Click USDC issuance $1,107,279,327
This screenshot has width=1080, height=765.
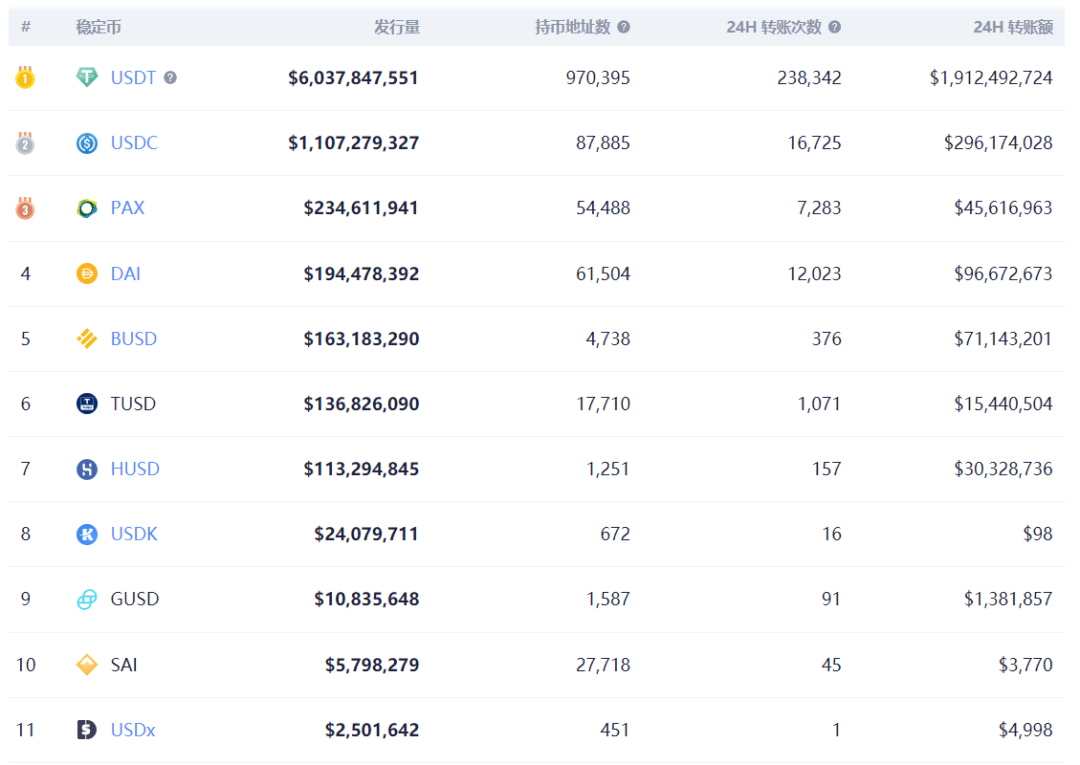(353, 143)
